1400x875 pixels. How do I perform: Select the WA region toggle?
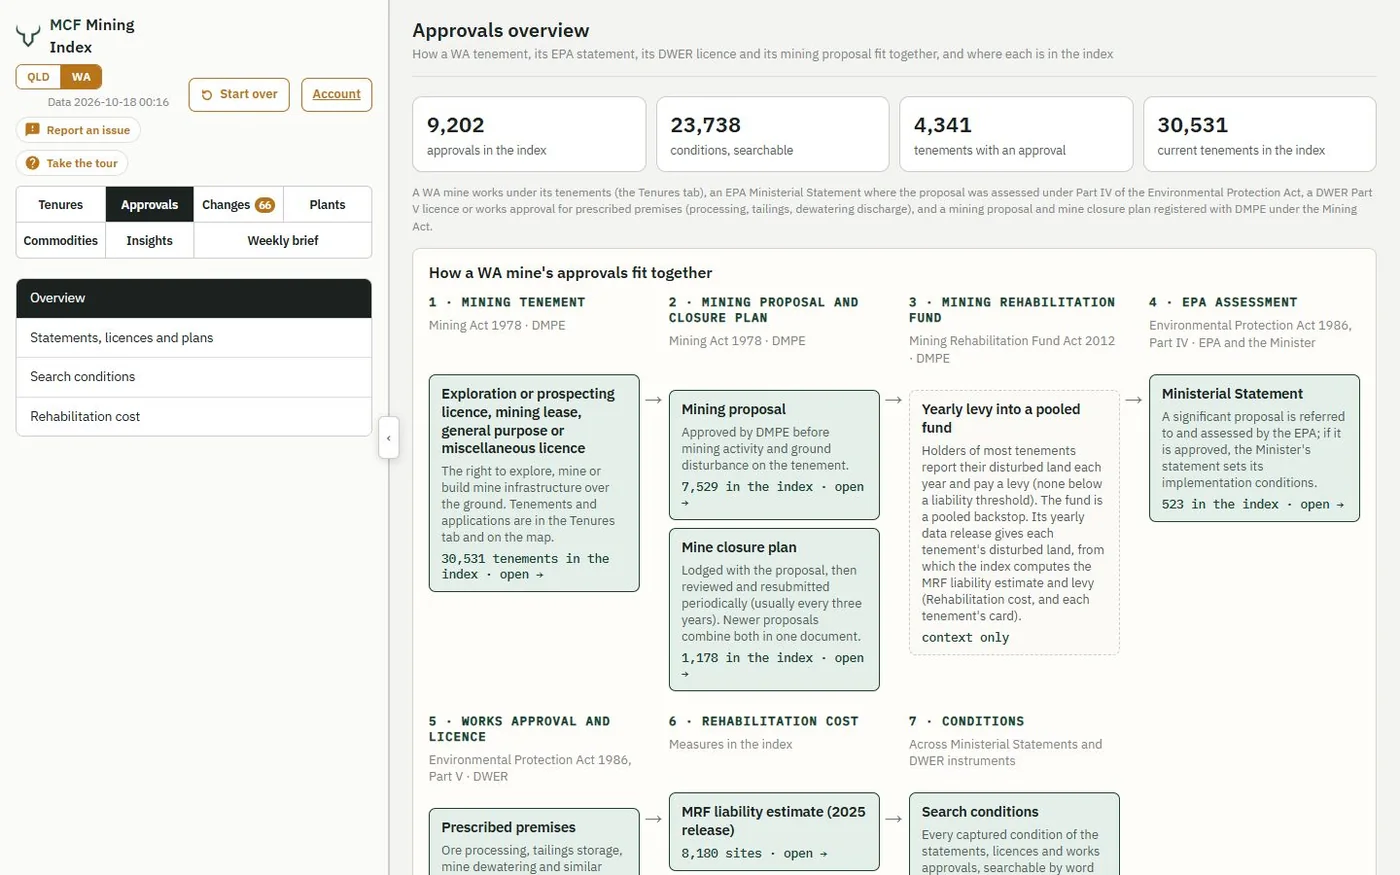pyautogui.click(x=81, y=77)
